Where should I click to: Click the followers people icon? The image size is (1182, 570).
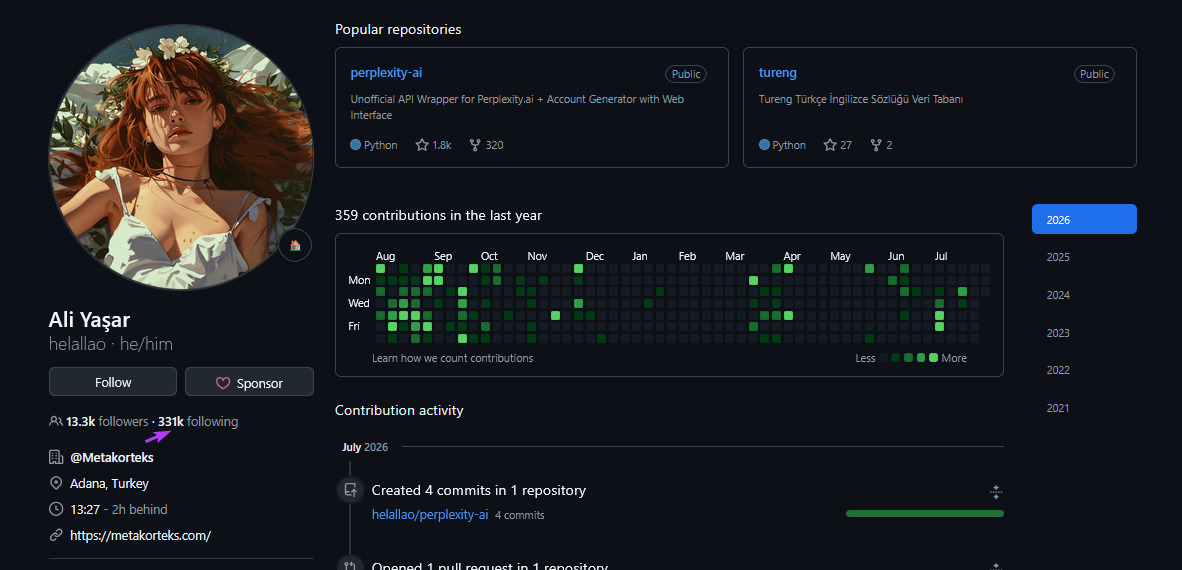[55, 421]
